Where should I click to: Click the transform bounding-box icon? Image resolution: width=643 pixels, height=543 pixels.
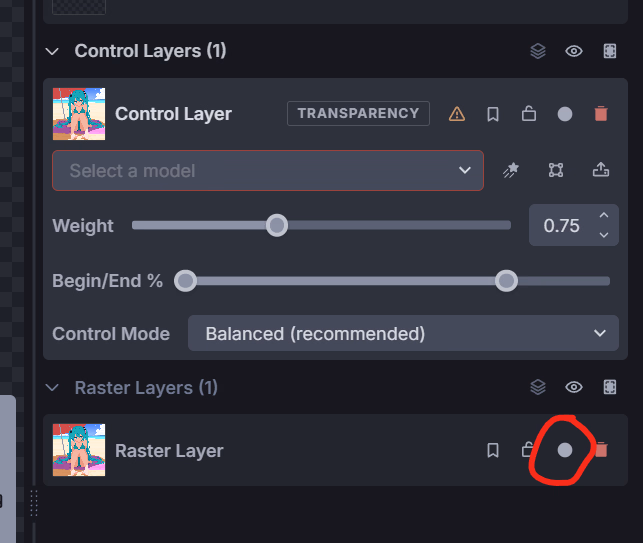point(556,170)
